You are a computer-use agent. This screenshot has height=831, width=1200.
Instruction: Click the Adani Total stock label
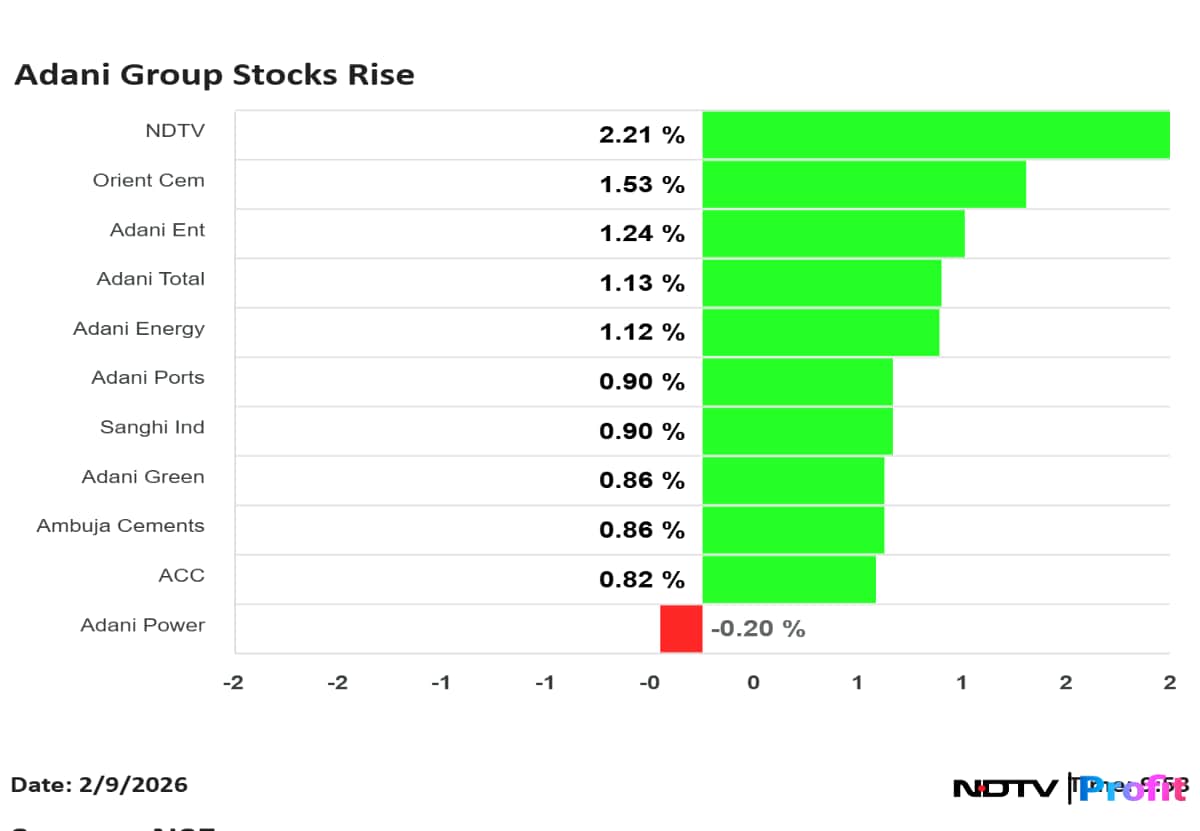pyautogui.click(x=150, y=279)
